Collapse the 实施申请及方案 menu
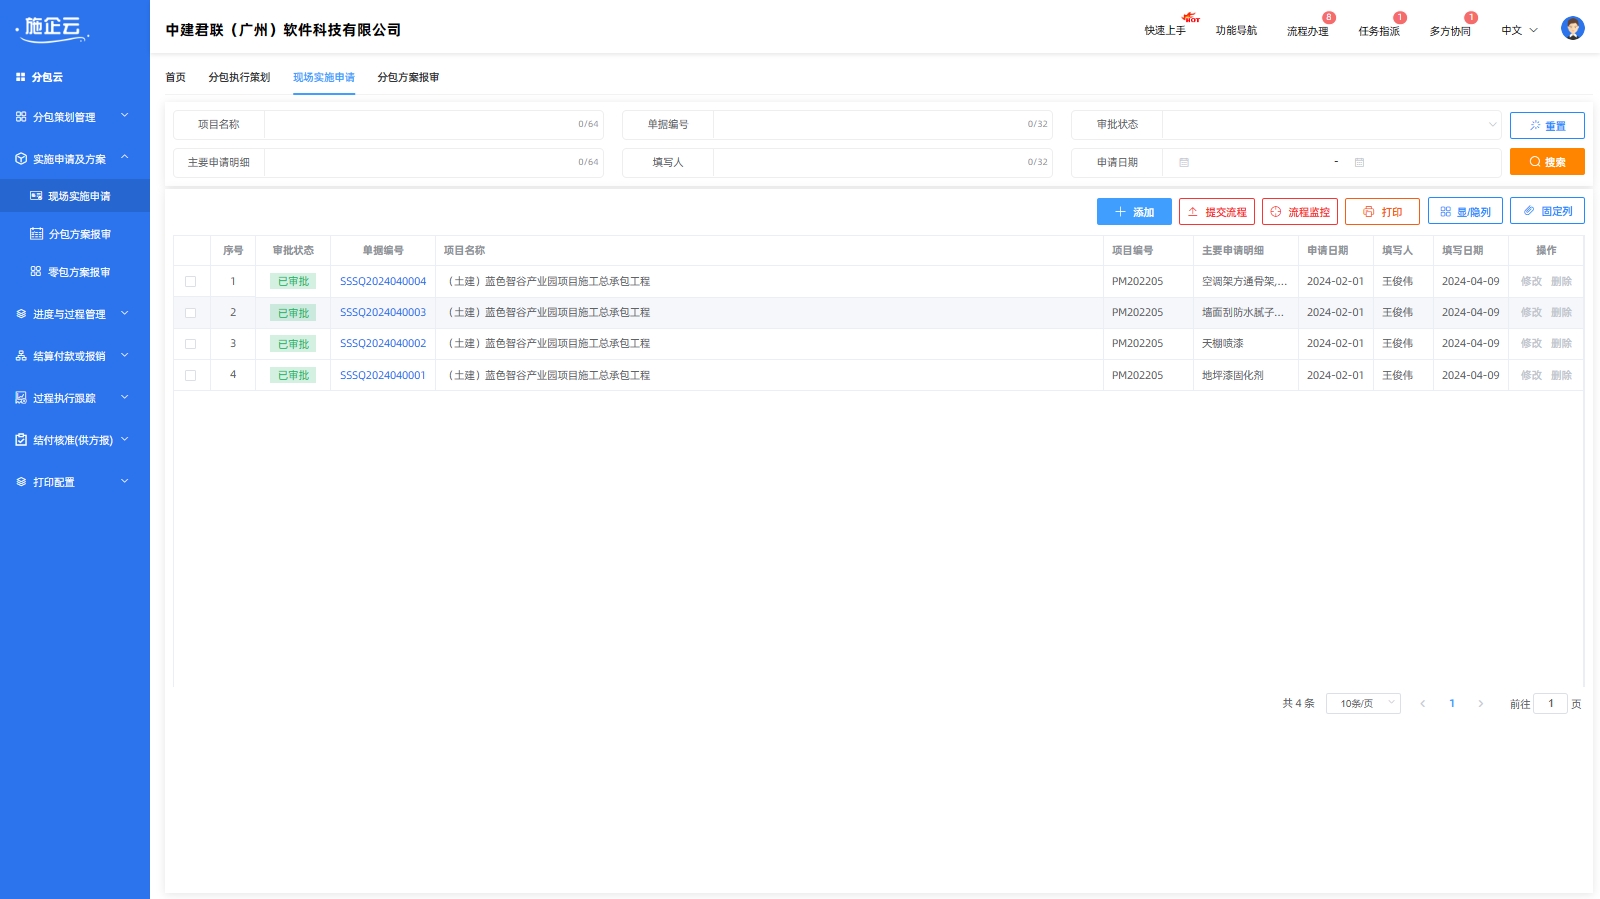 (x=125, y=158)
